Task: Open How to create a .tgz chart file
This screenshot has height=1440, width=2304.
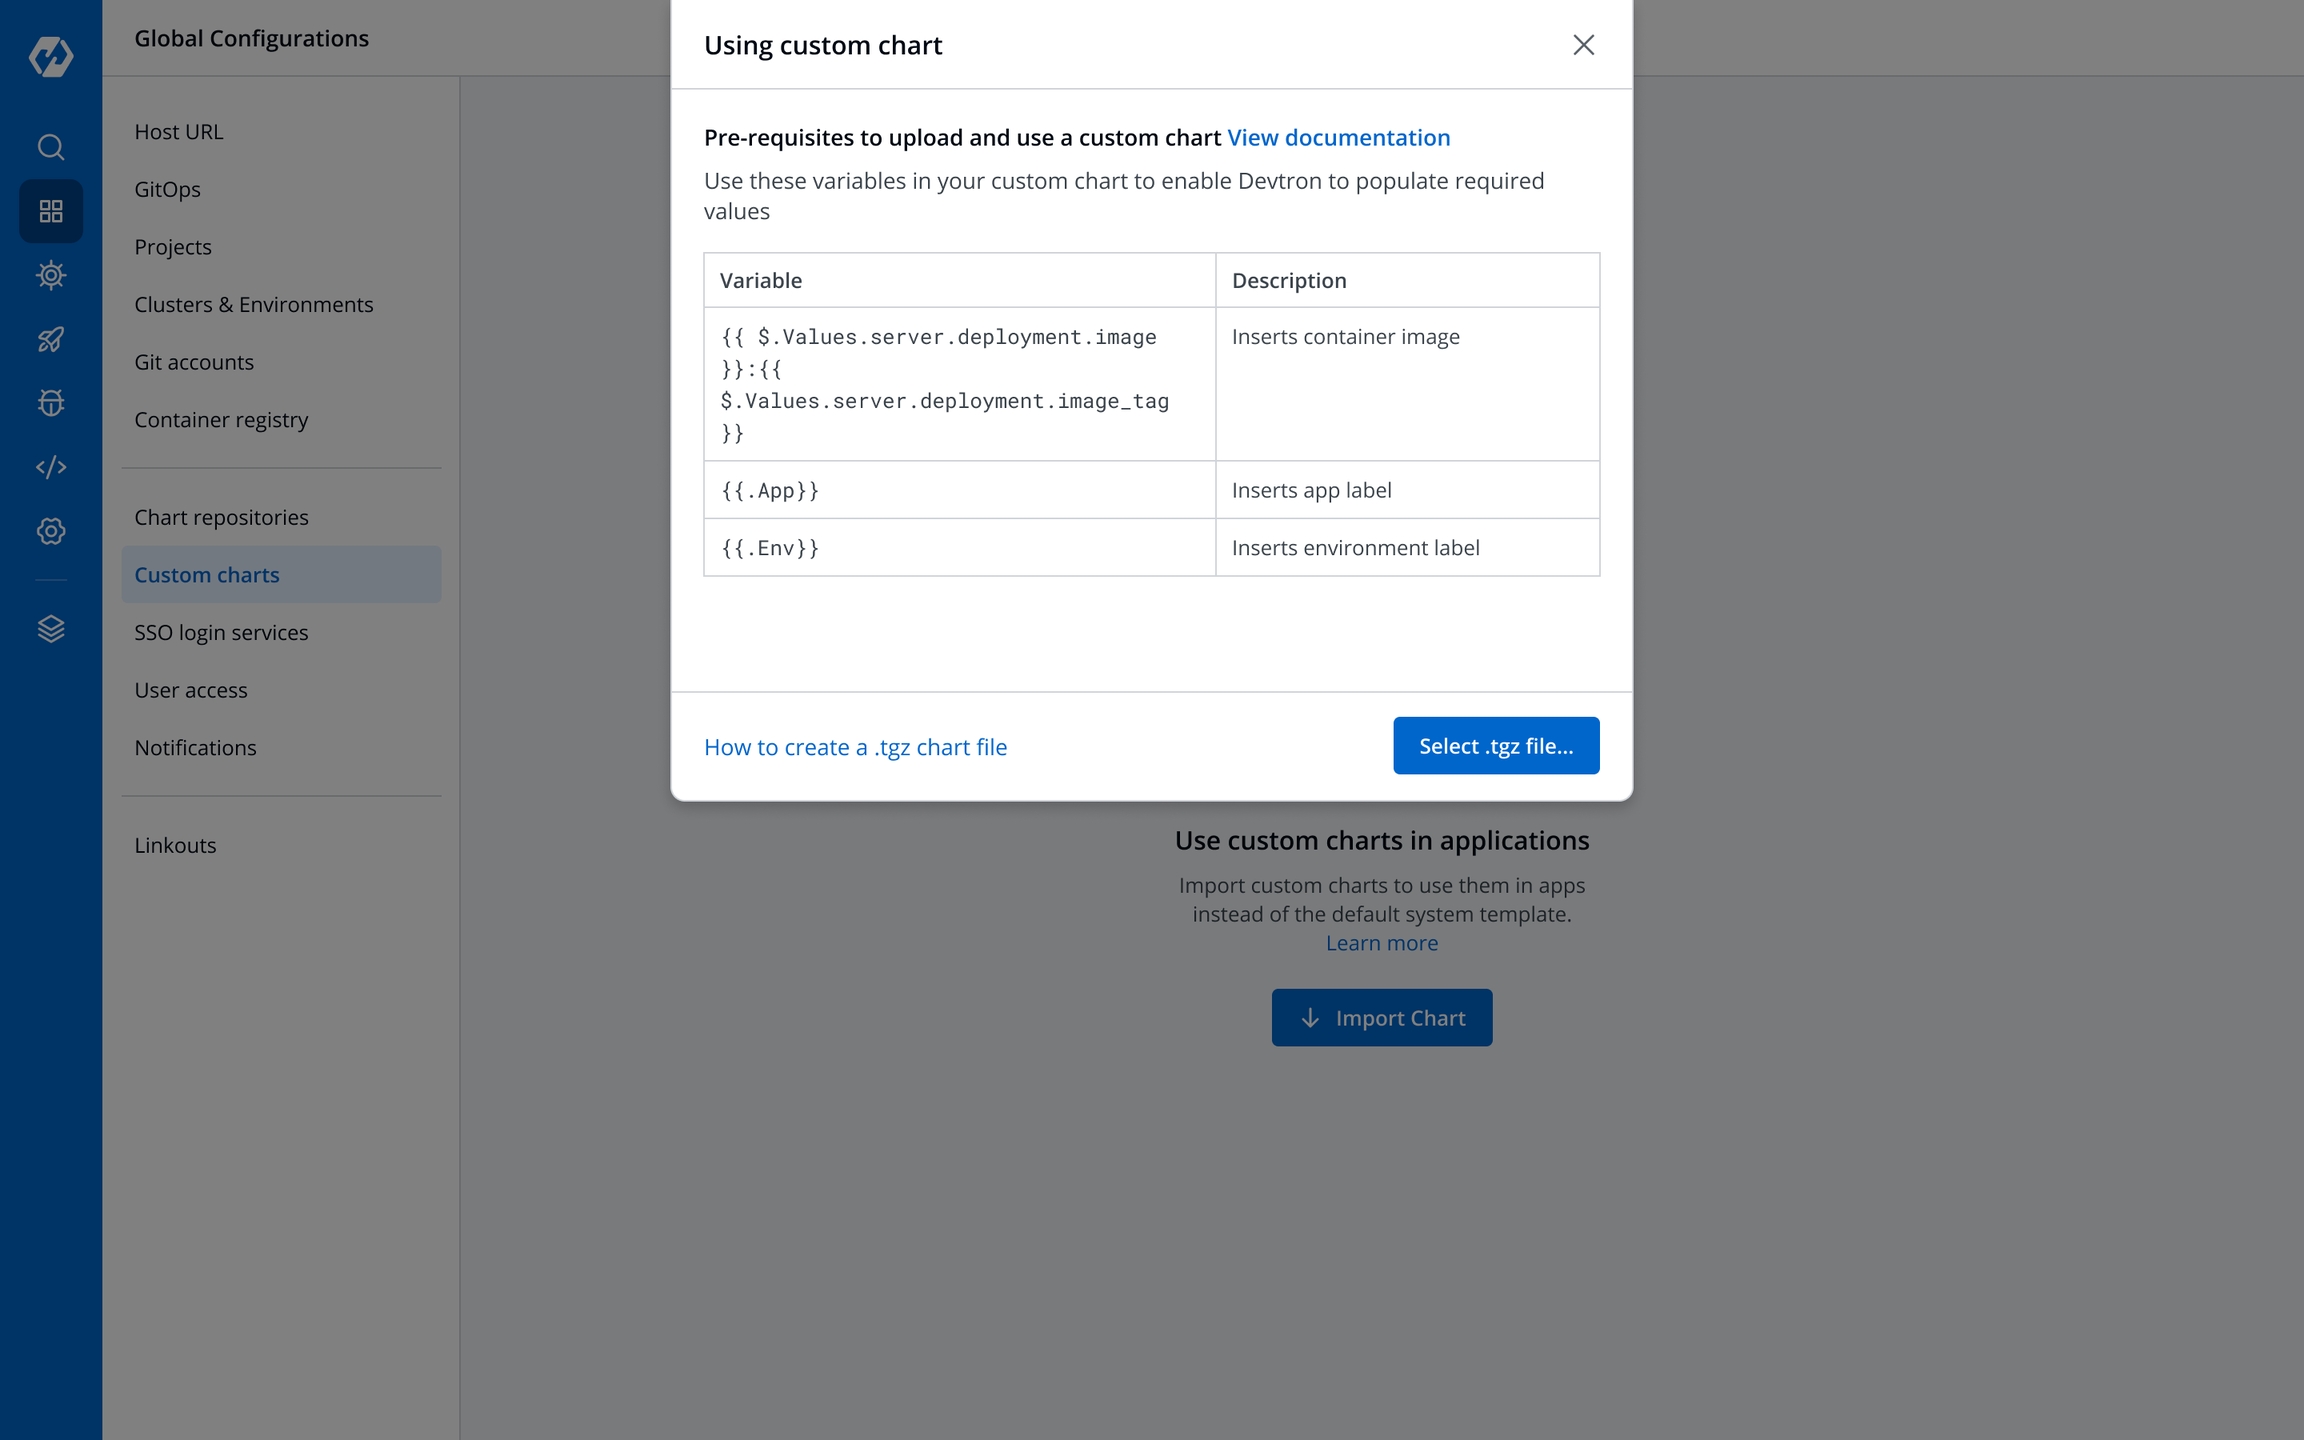Action: coord(855,747)
